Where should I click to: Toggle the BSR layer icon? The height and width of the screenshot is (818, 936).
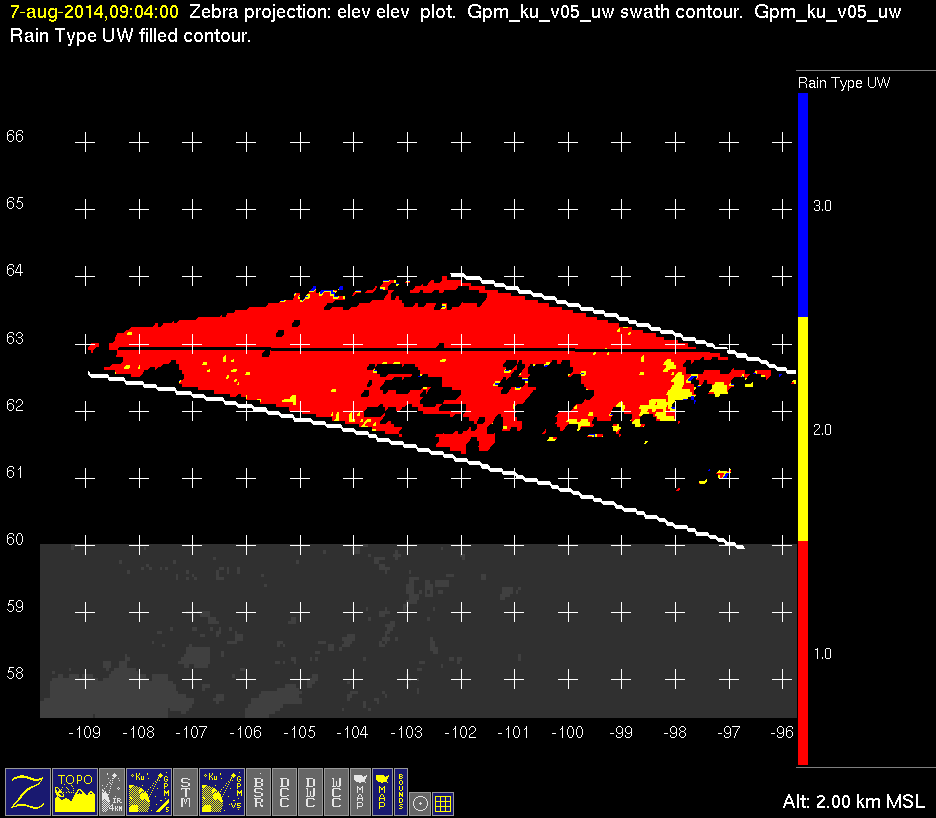(x=259, y=792)
